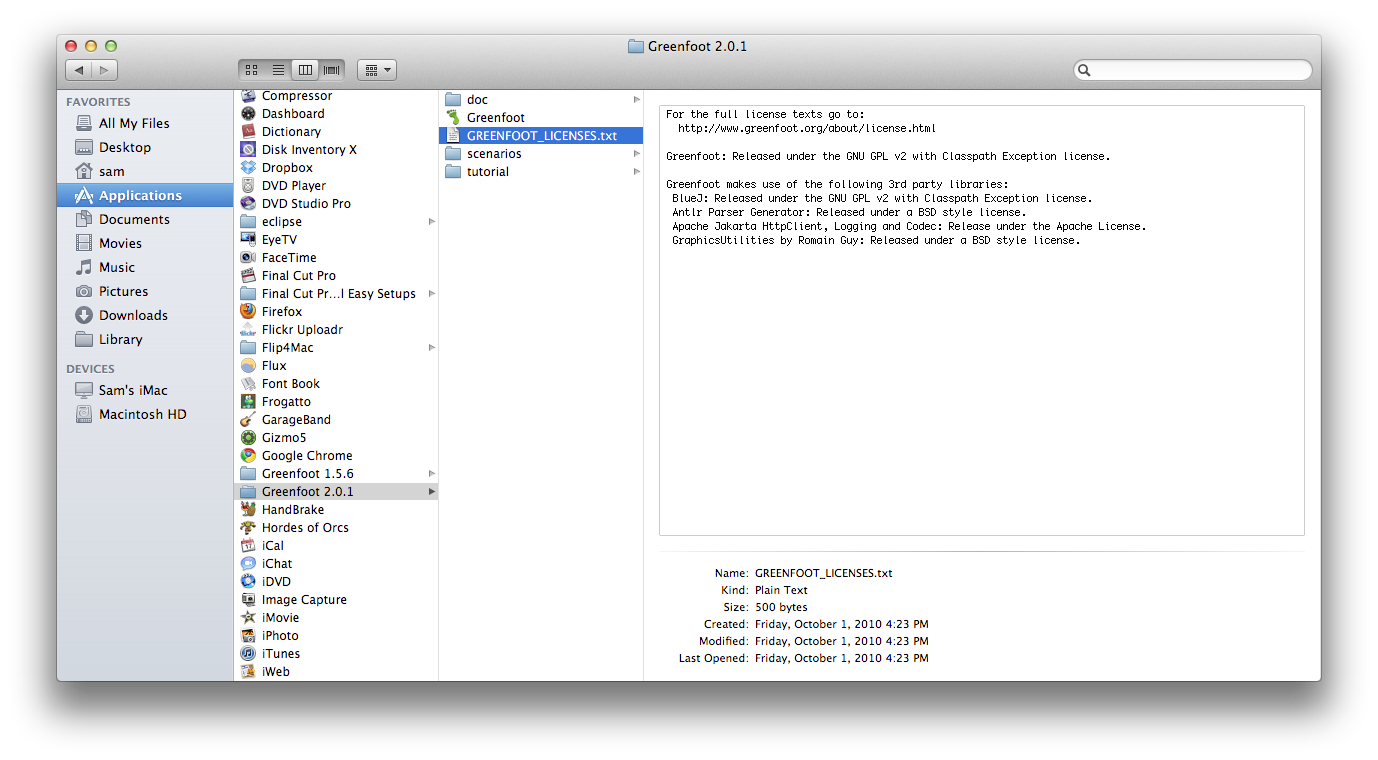Switch to icon view in toolbar
1378x760 pixels.
(252, 70)
